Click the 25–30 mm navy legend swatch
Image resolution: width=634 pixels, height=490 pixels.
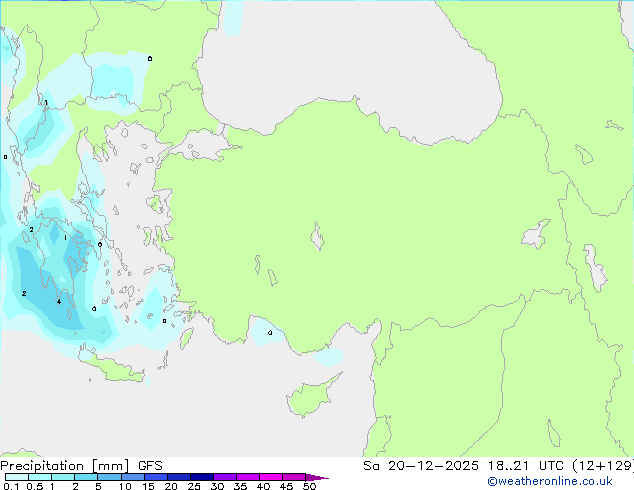pos(202,477)
